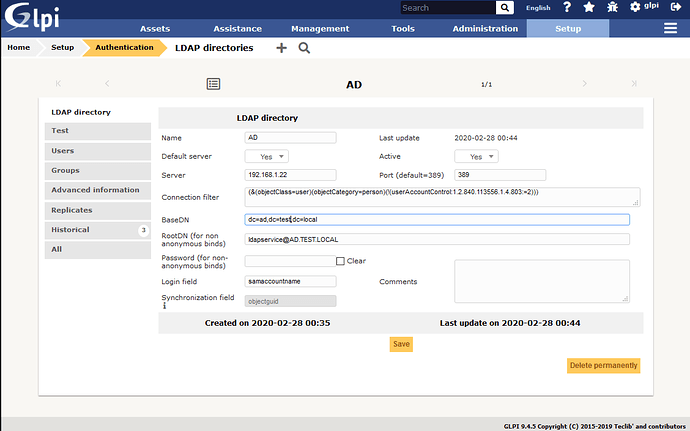Click the search magnifier button in header
This screenshot has height=431, width=690.
505,7
